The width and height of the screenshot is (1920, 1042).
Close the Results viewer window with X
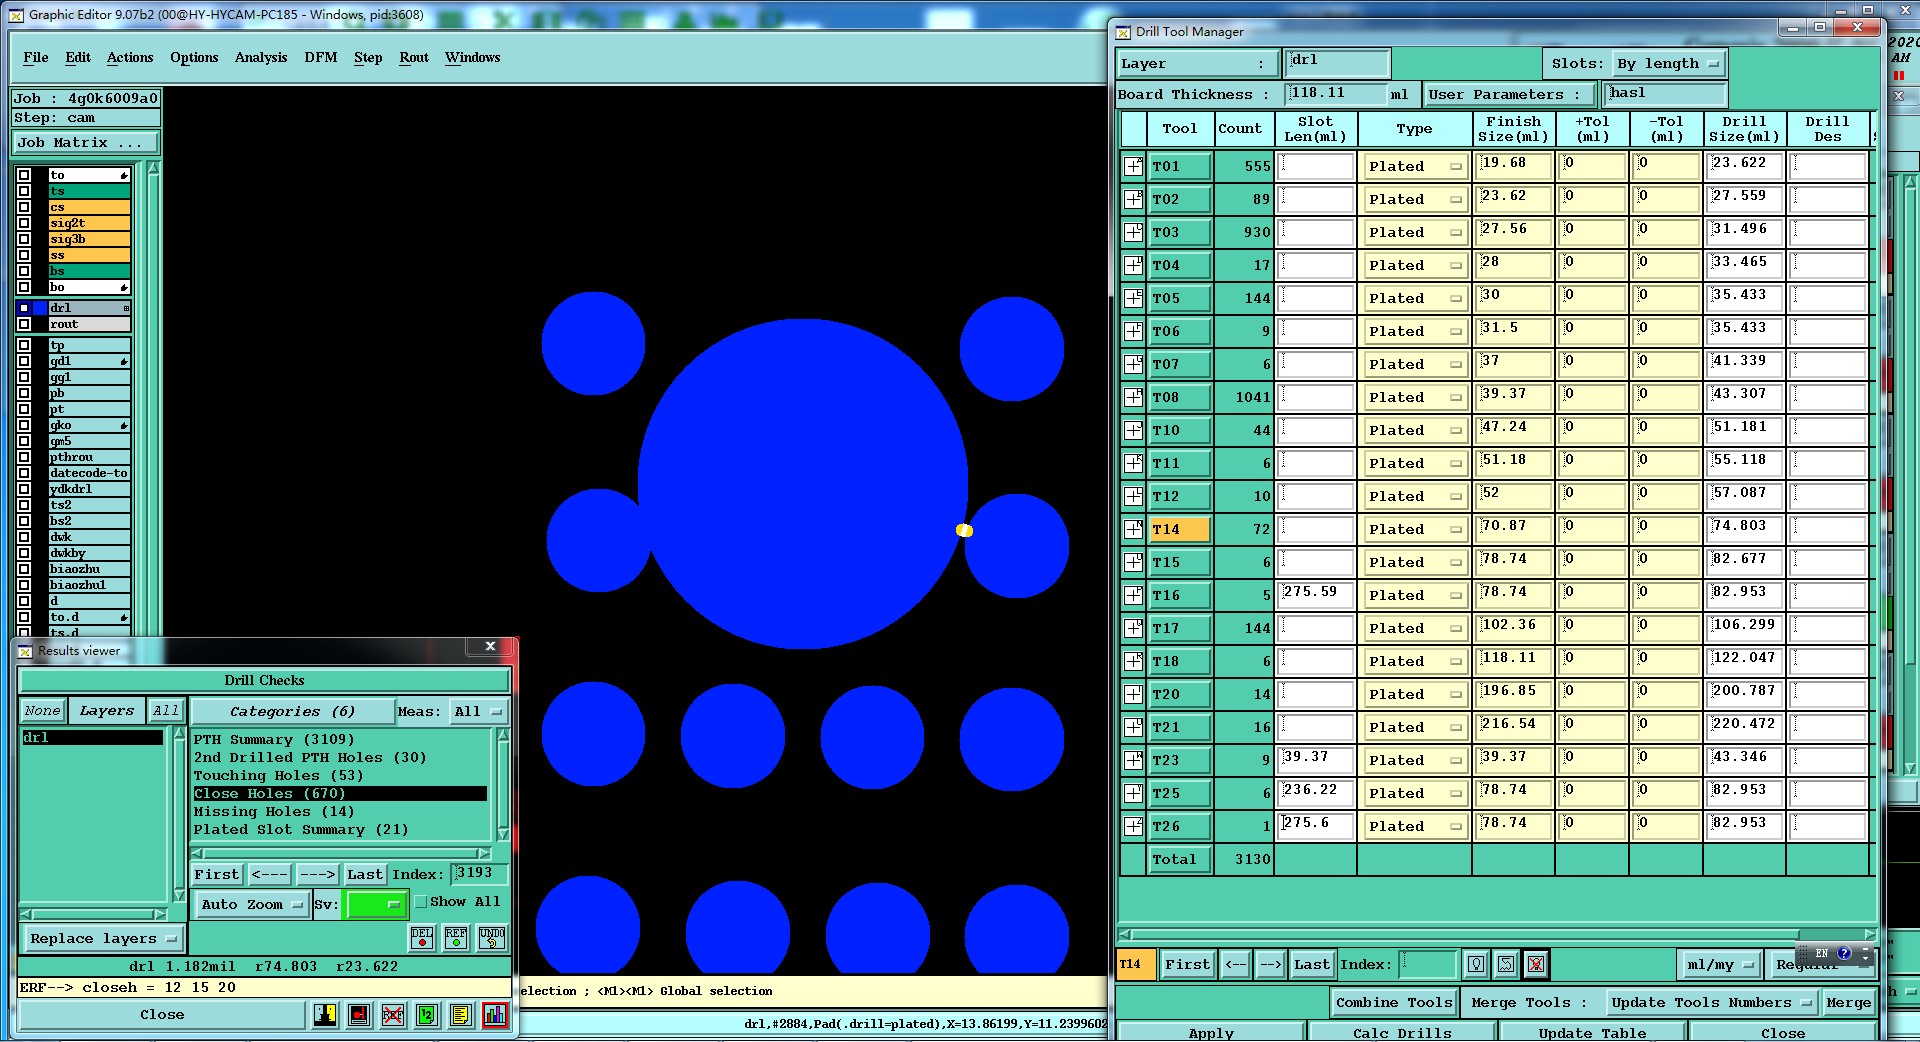[490, 646]
